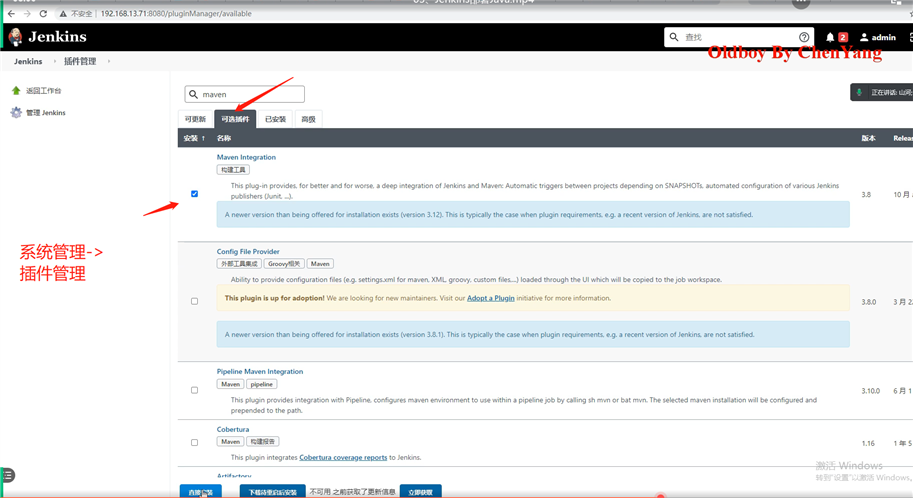Click the 外部工具集成 tag
Image resolution: width=913 pixels, height=498 pixels.
click(x=239, y=264)
